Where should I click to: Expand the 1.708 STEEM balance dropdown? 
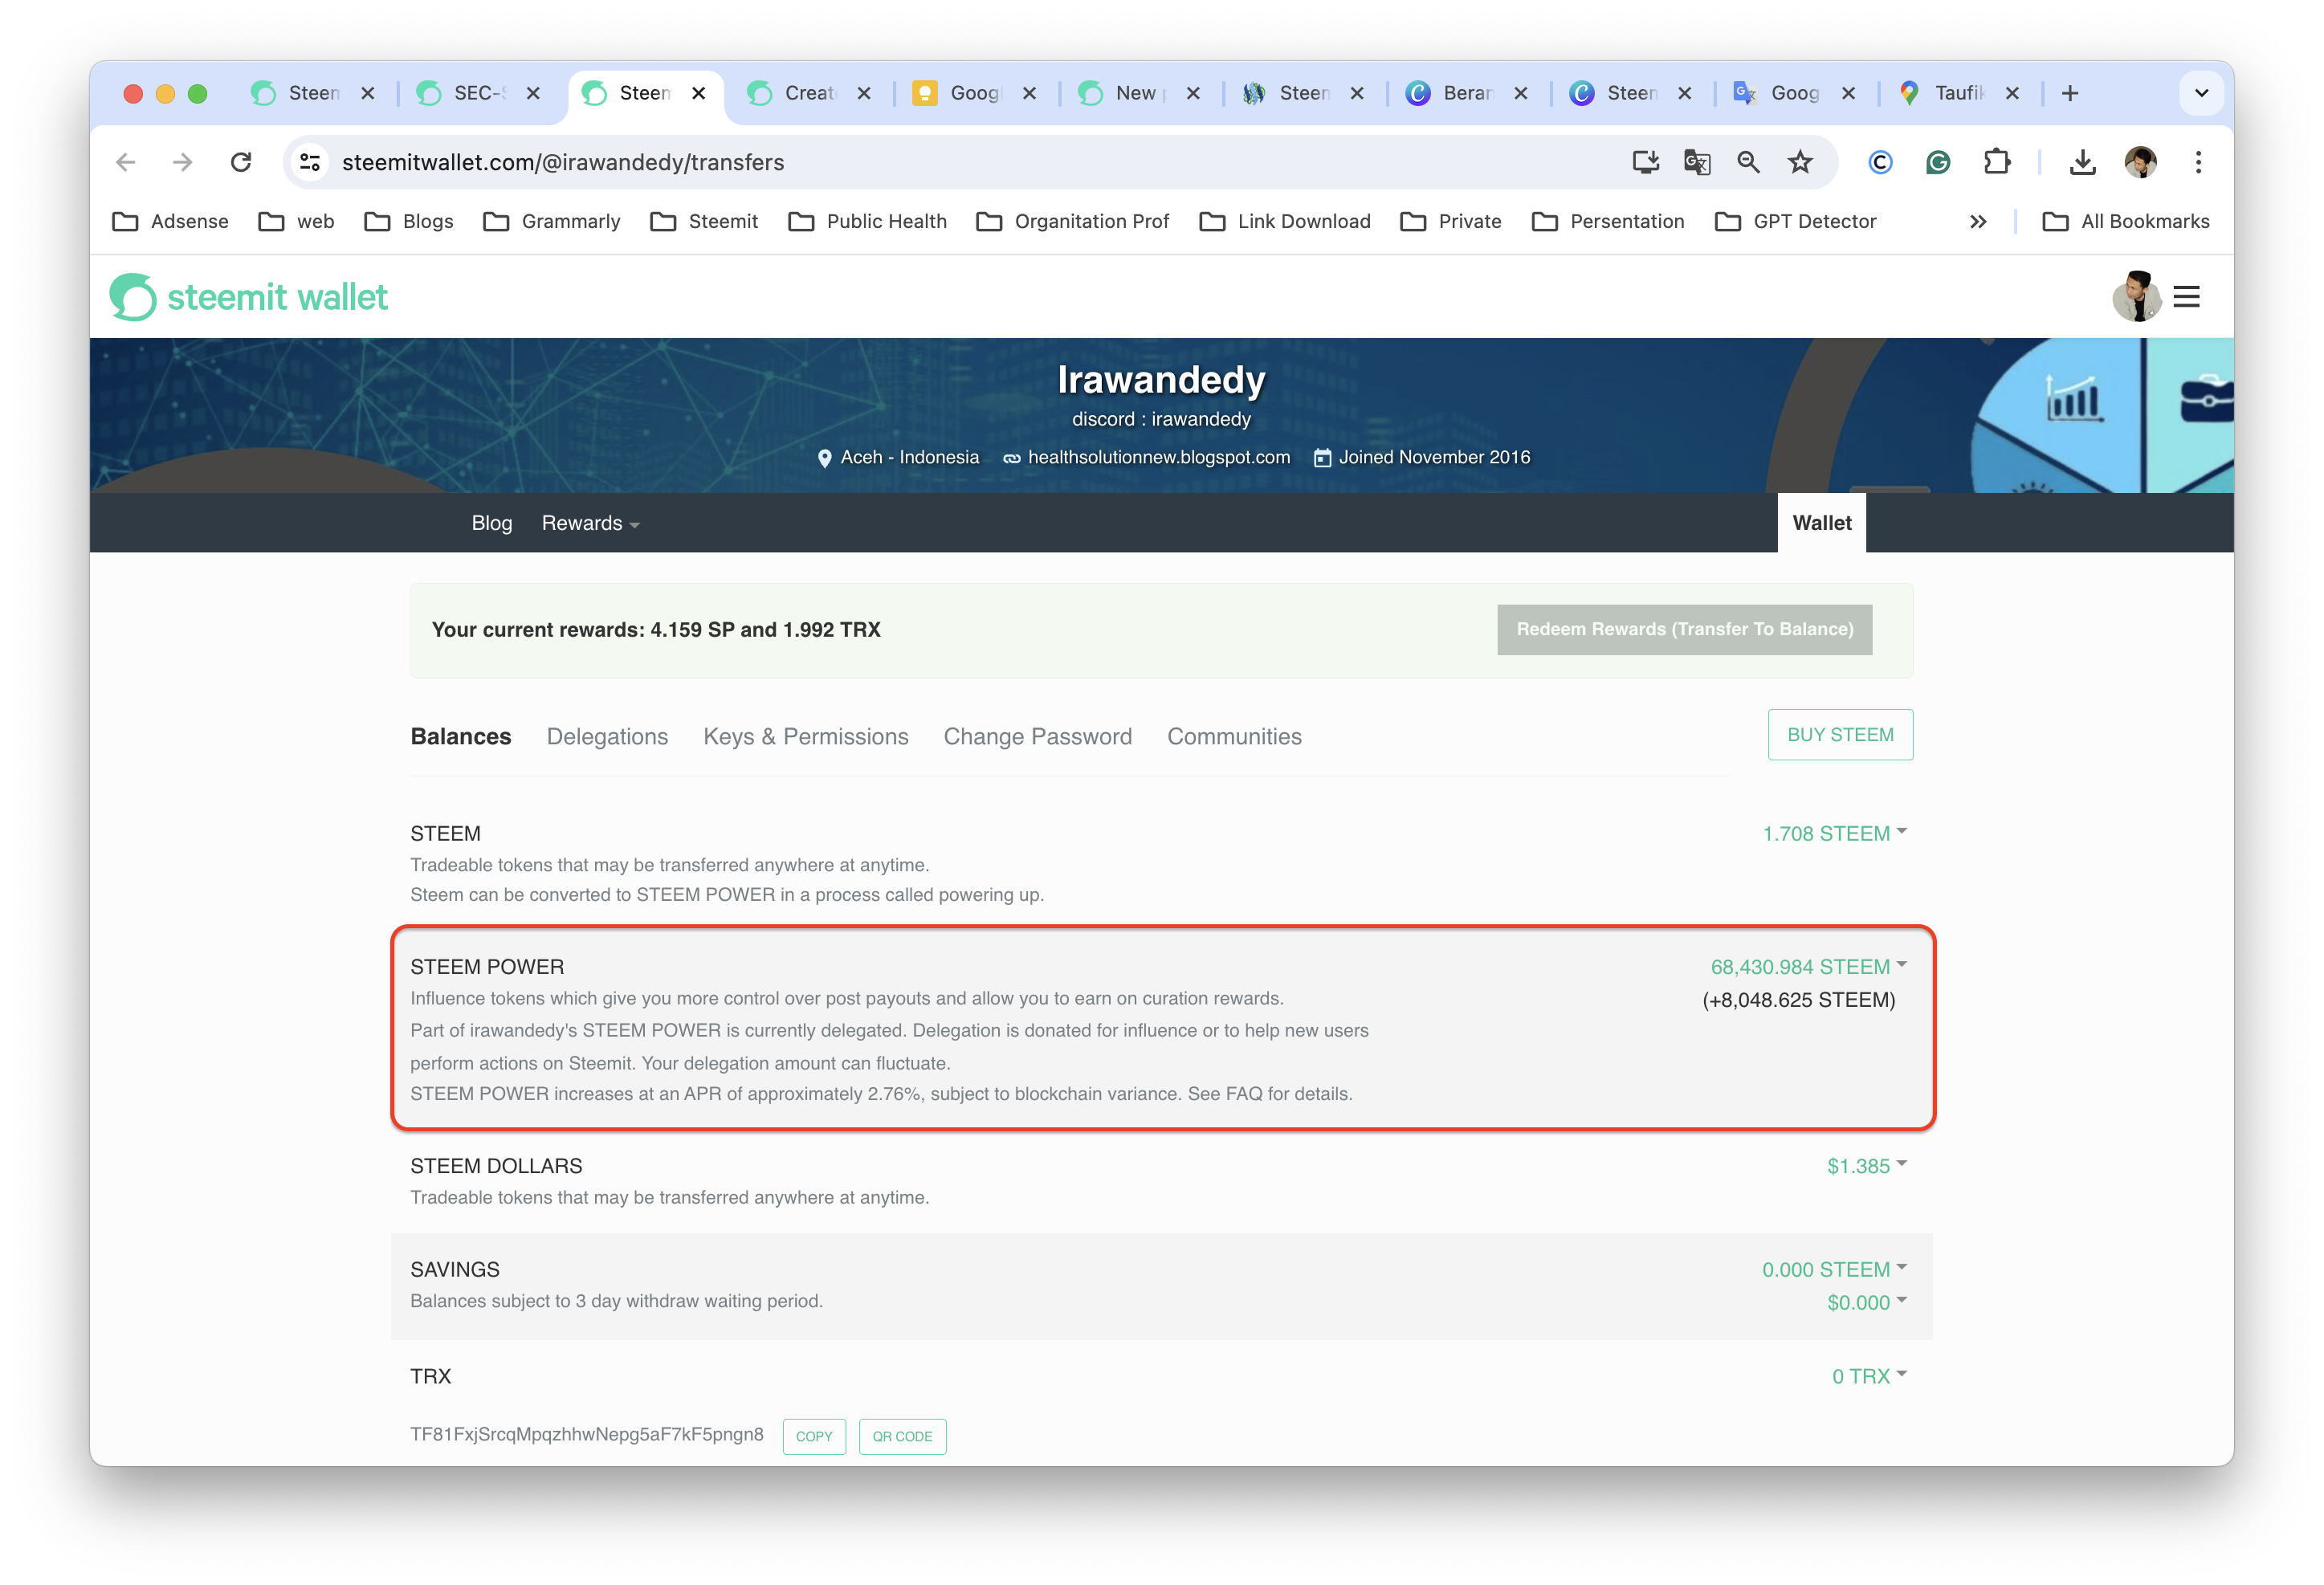[x=1834, y=833]
